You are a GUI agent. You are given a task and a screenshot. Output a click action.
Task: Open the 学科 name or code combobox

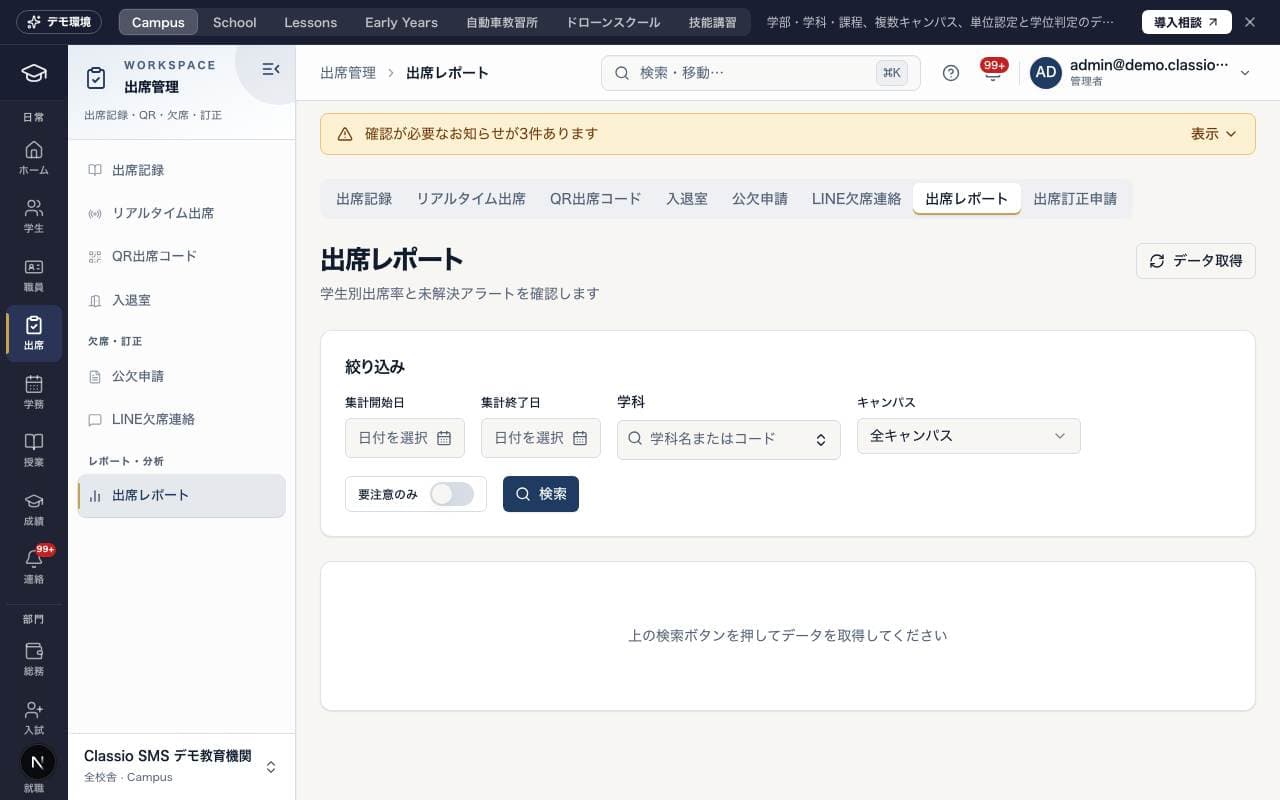click(x=729, y=439)
